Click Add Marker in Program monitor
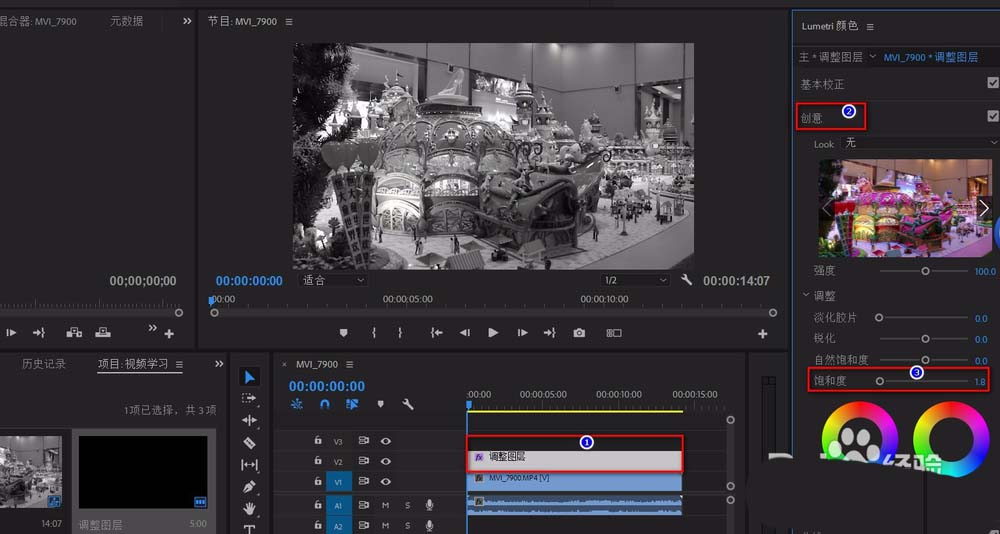This screenshot has width=1000, height=534. tap(343, 333)
